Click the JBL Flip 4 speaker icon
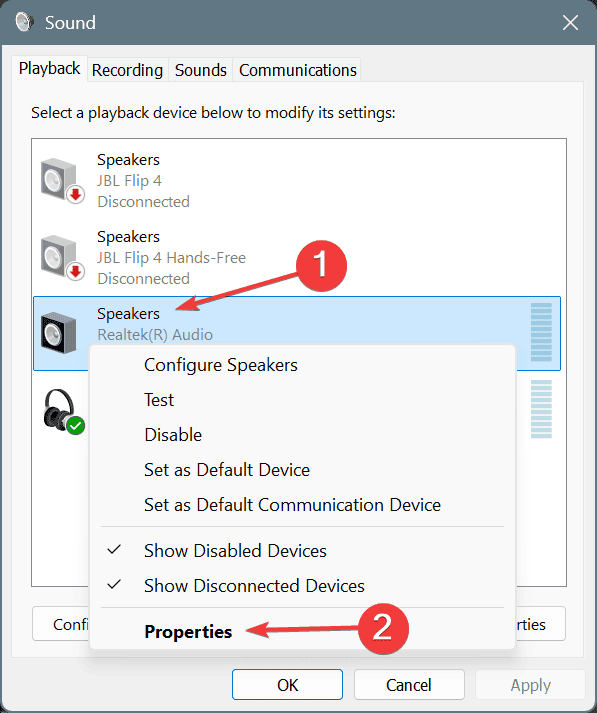 (62, 180)
